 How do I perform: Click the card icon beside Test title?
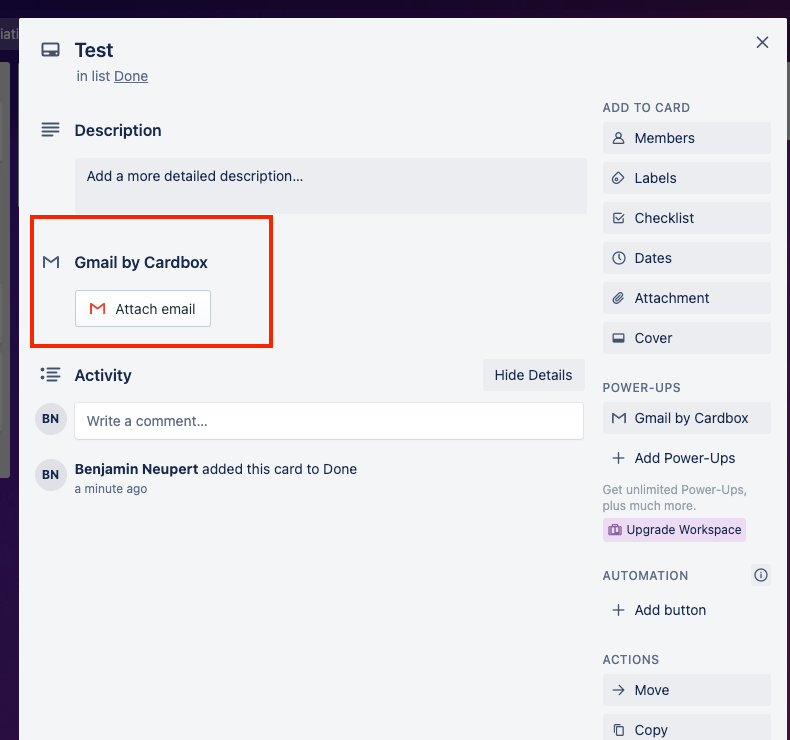tap(50, 50)
